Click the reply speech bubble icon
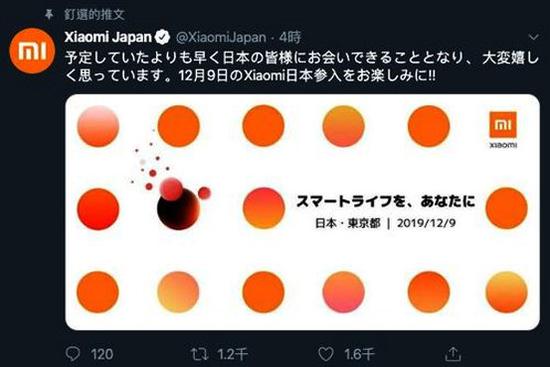 click(x=73, y=354)
